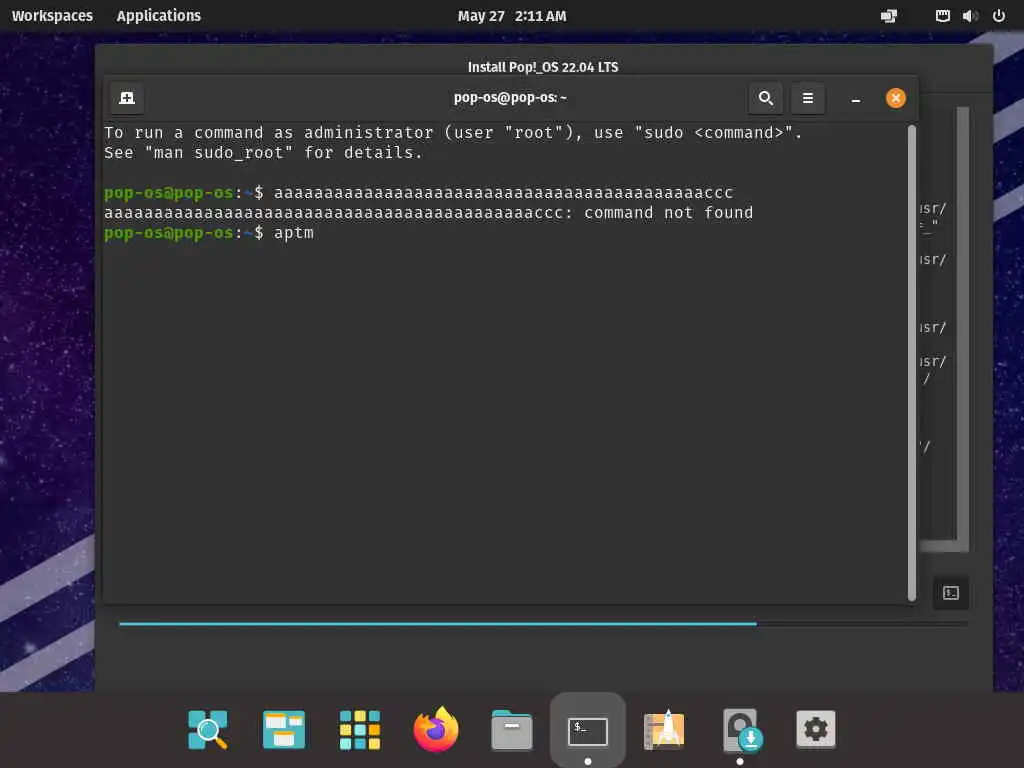Launch Firefox from the dock
The image size is (1024, 768).
436,729
